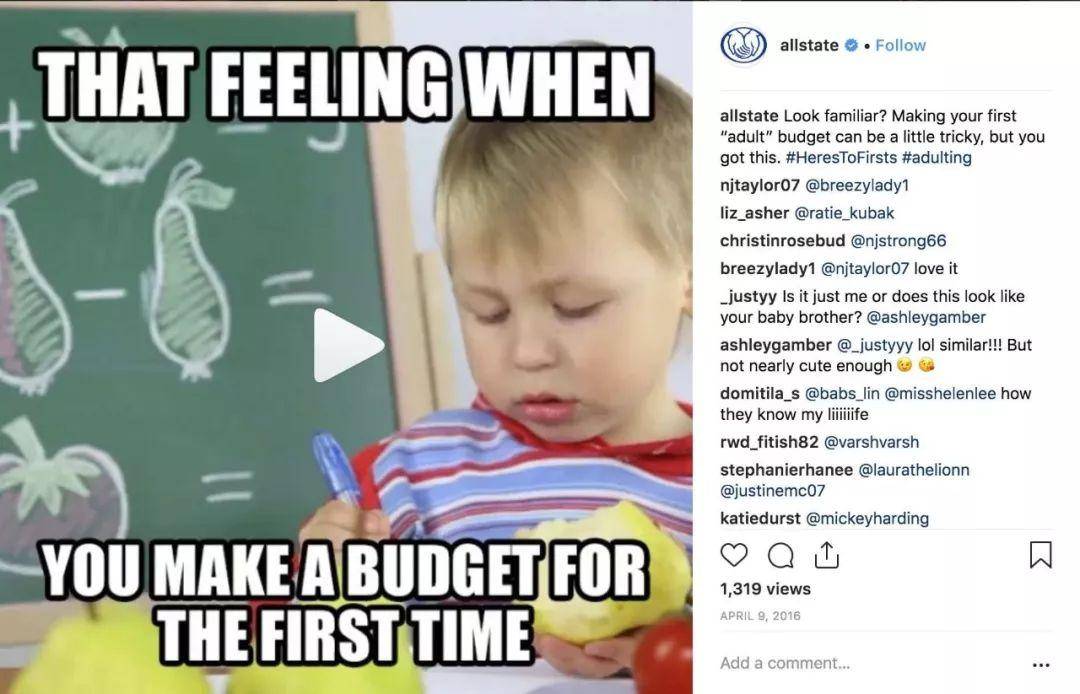Image resolution: width=1080 pixels, height=694 pixels.
Task: Save post with bookmark icon
Action: coord(1040,554)
